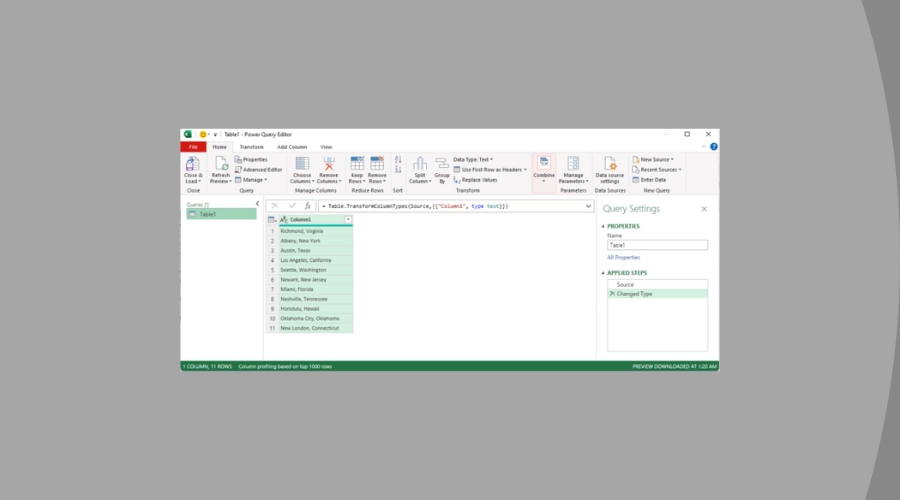Click the Group By icon
The image size is (900, 500).
tap(442, 164)
